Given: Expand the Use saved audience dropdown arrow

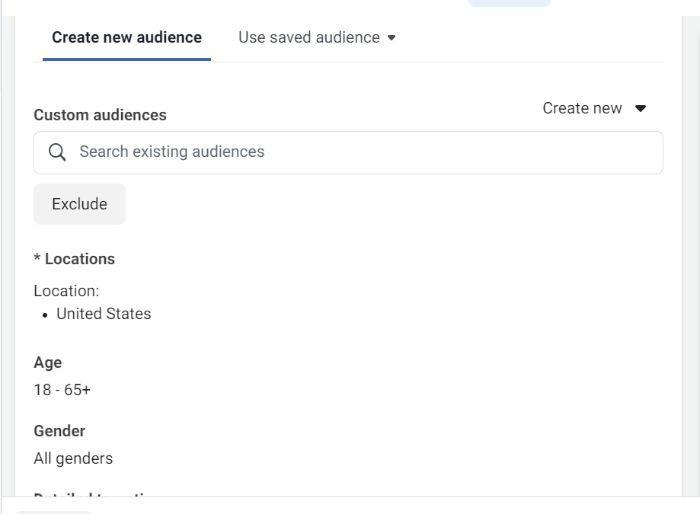Looking at the screenshot, I should [x=391, y=38].
